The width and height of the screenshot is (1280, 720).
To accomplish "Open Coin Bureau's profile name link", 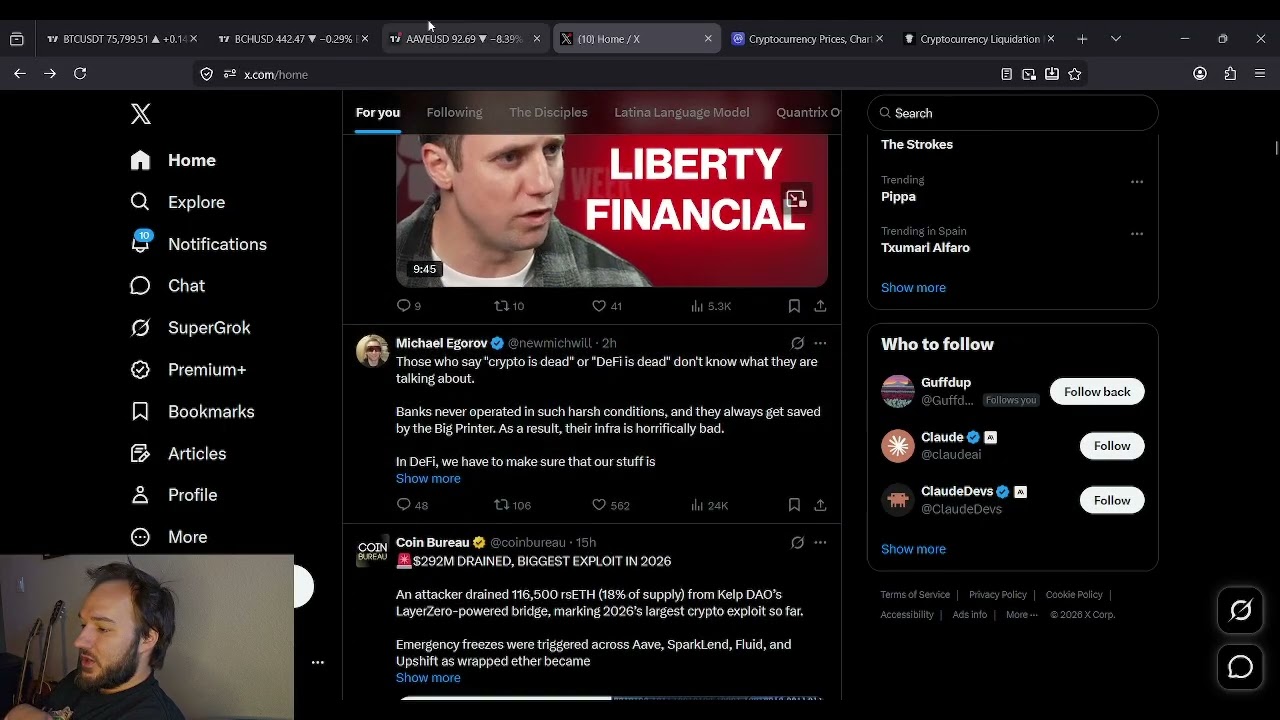I will pyautogui.click(x=432, y=542).
